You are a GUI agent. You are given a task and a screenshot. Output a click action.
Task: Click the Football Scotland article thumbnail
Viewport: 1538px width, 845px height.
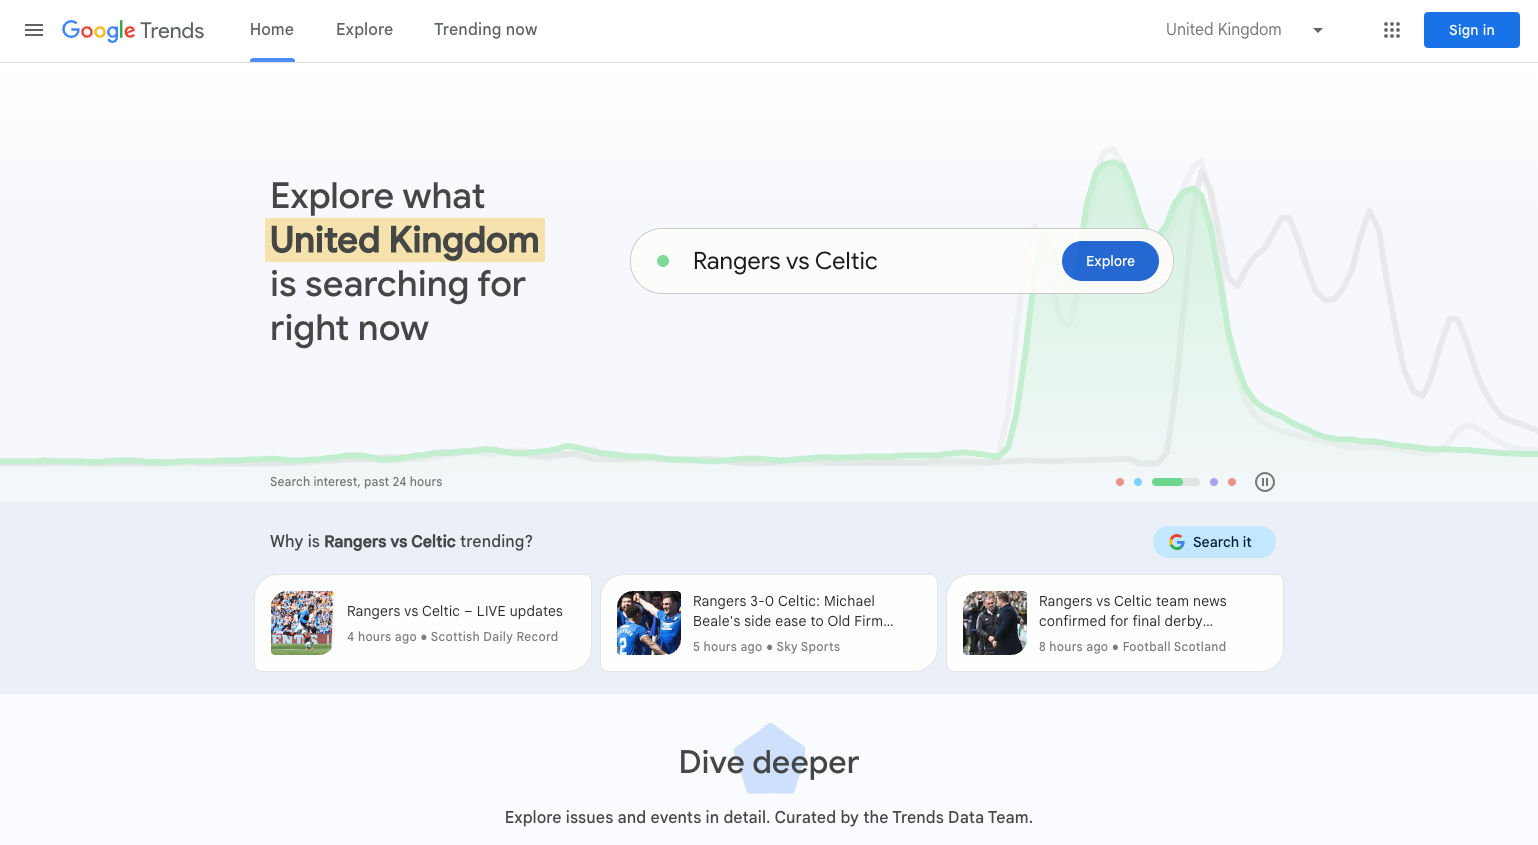(995, 623)
